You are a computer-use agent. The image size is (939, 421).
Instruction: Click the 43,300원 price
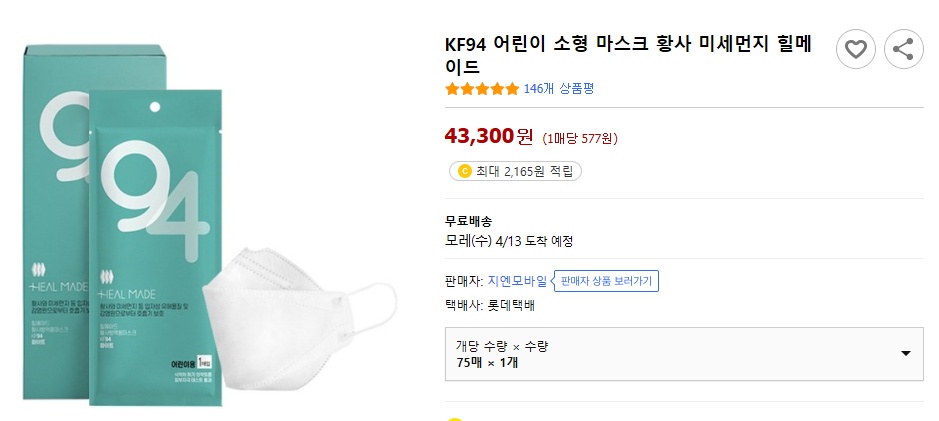click(x=489, y=135)
